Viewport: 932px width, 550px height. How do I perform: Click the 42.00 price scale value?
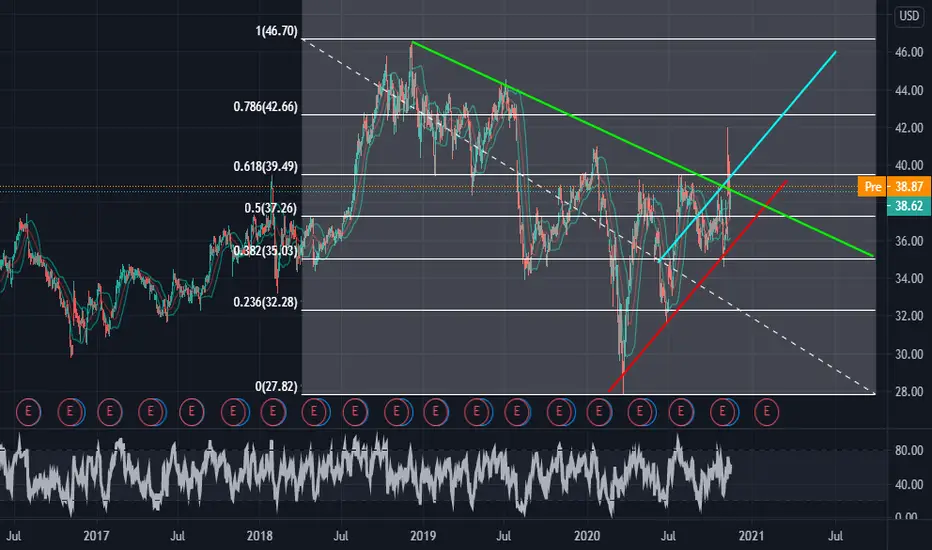(909, 128)
